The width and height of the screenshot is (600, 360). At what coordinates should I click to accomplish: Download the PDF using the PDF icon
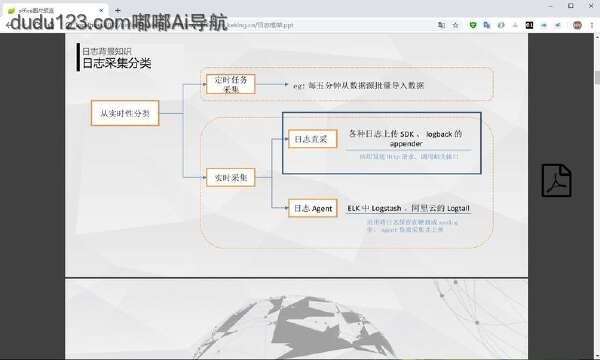557,180
